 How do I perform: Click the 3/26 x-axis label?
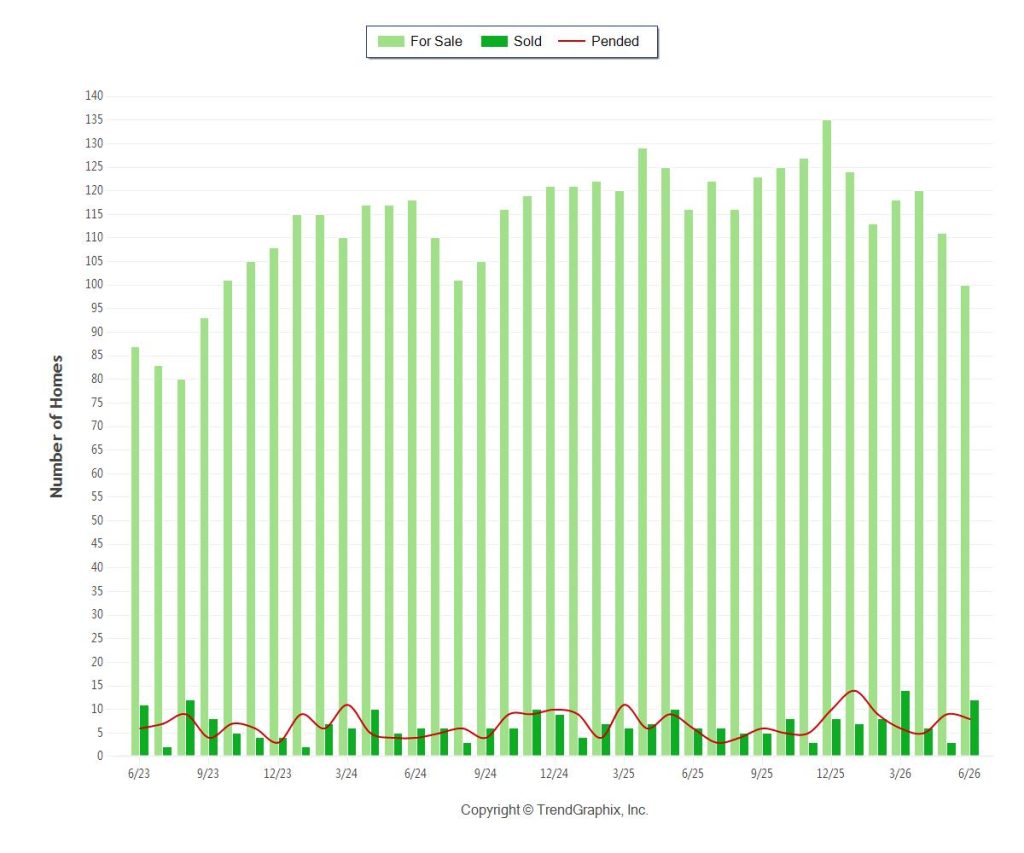(900, 773)
